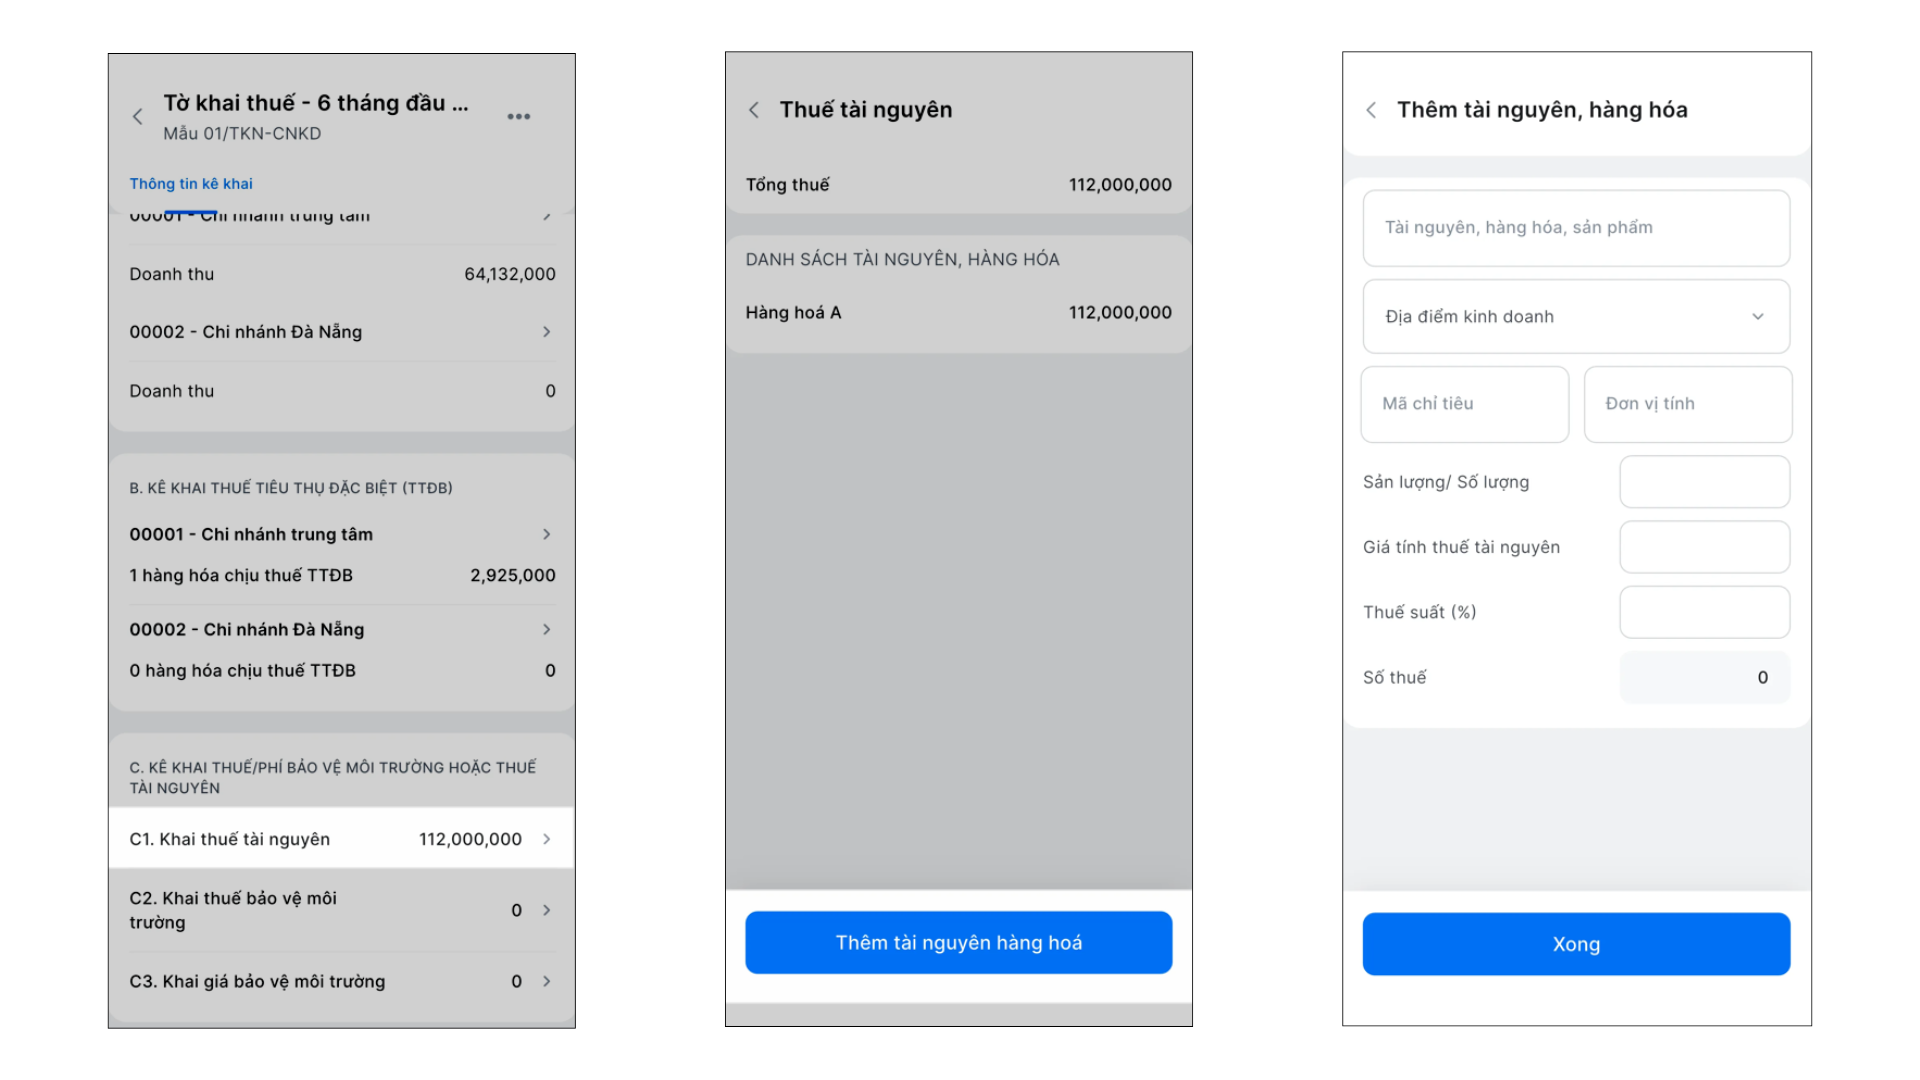Select the Hàng hoá A list item
This screenshot has height=1080, width=1920.
pos(958,313)
